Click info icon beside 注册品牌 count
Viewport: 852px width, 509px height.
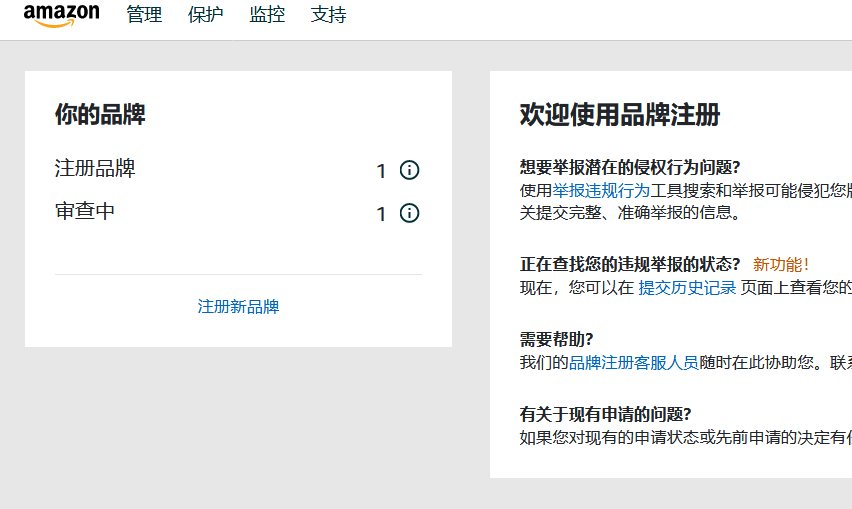click(x=409, y=170)
